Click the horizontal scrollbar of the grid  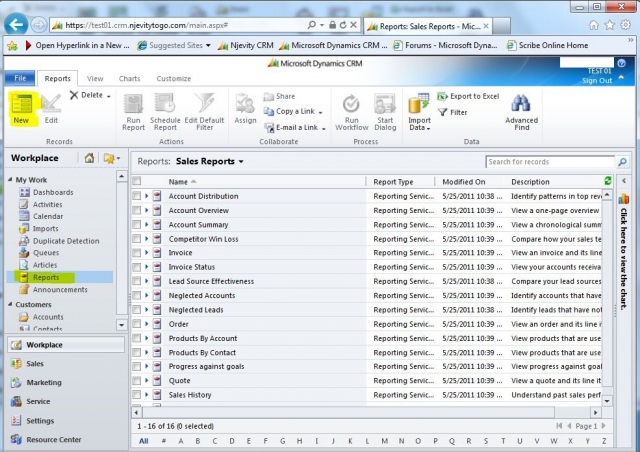pos(347,412)
